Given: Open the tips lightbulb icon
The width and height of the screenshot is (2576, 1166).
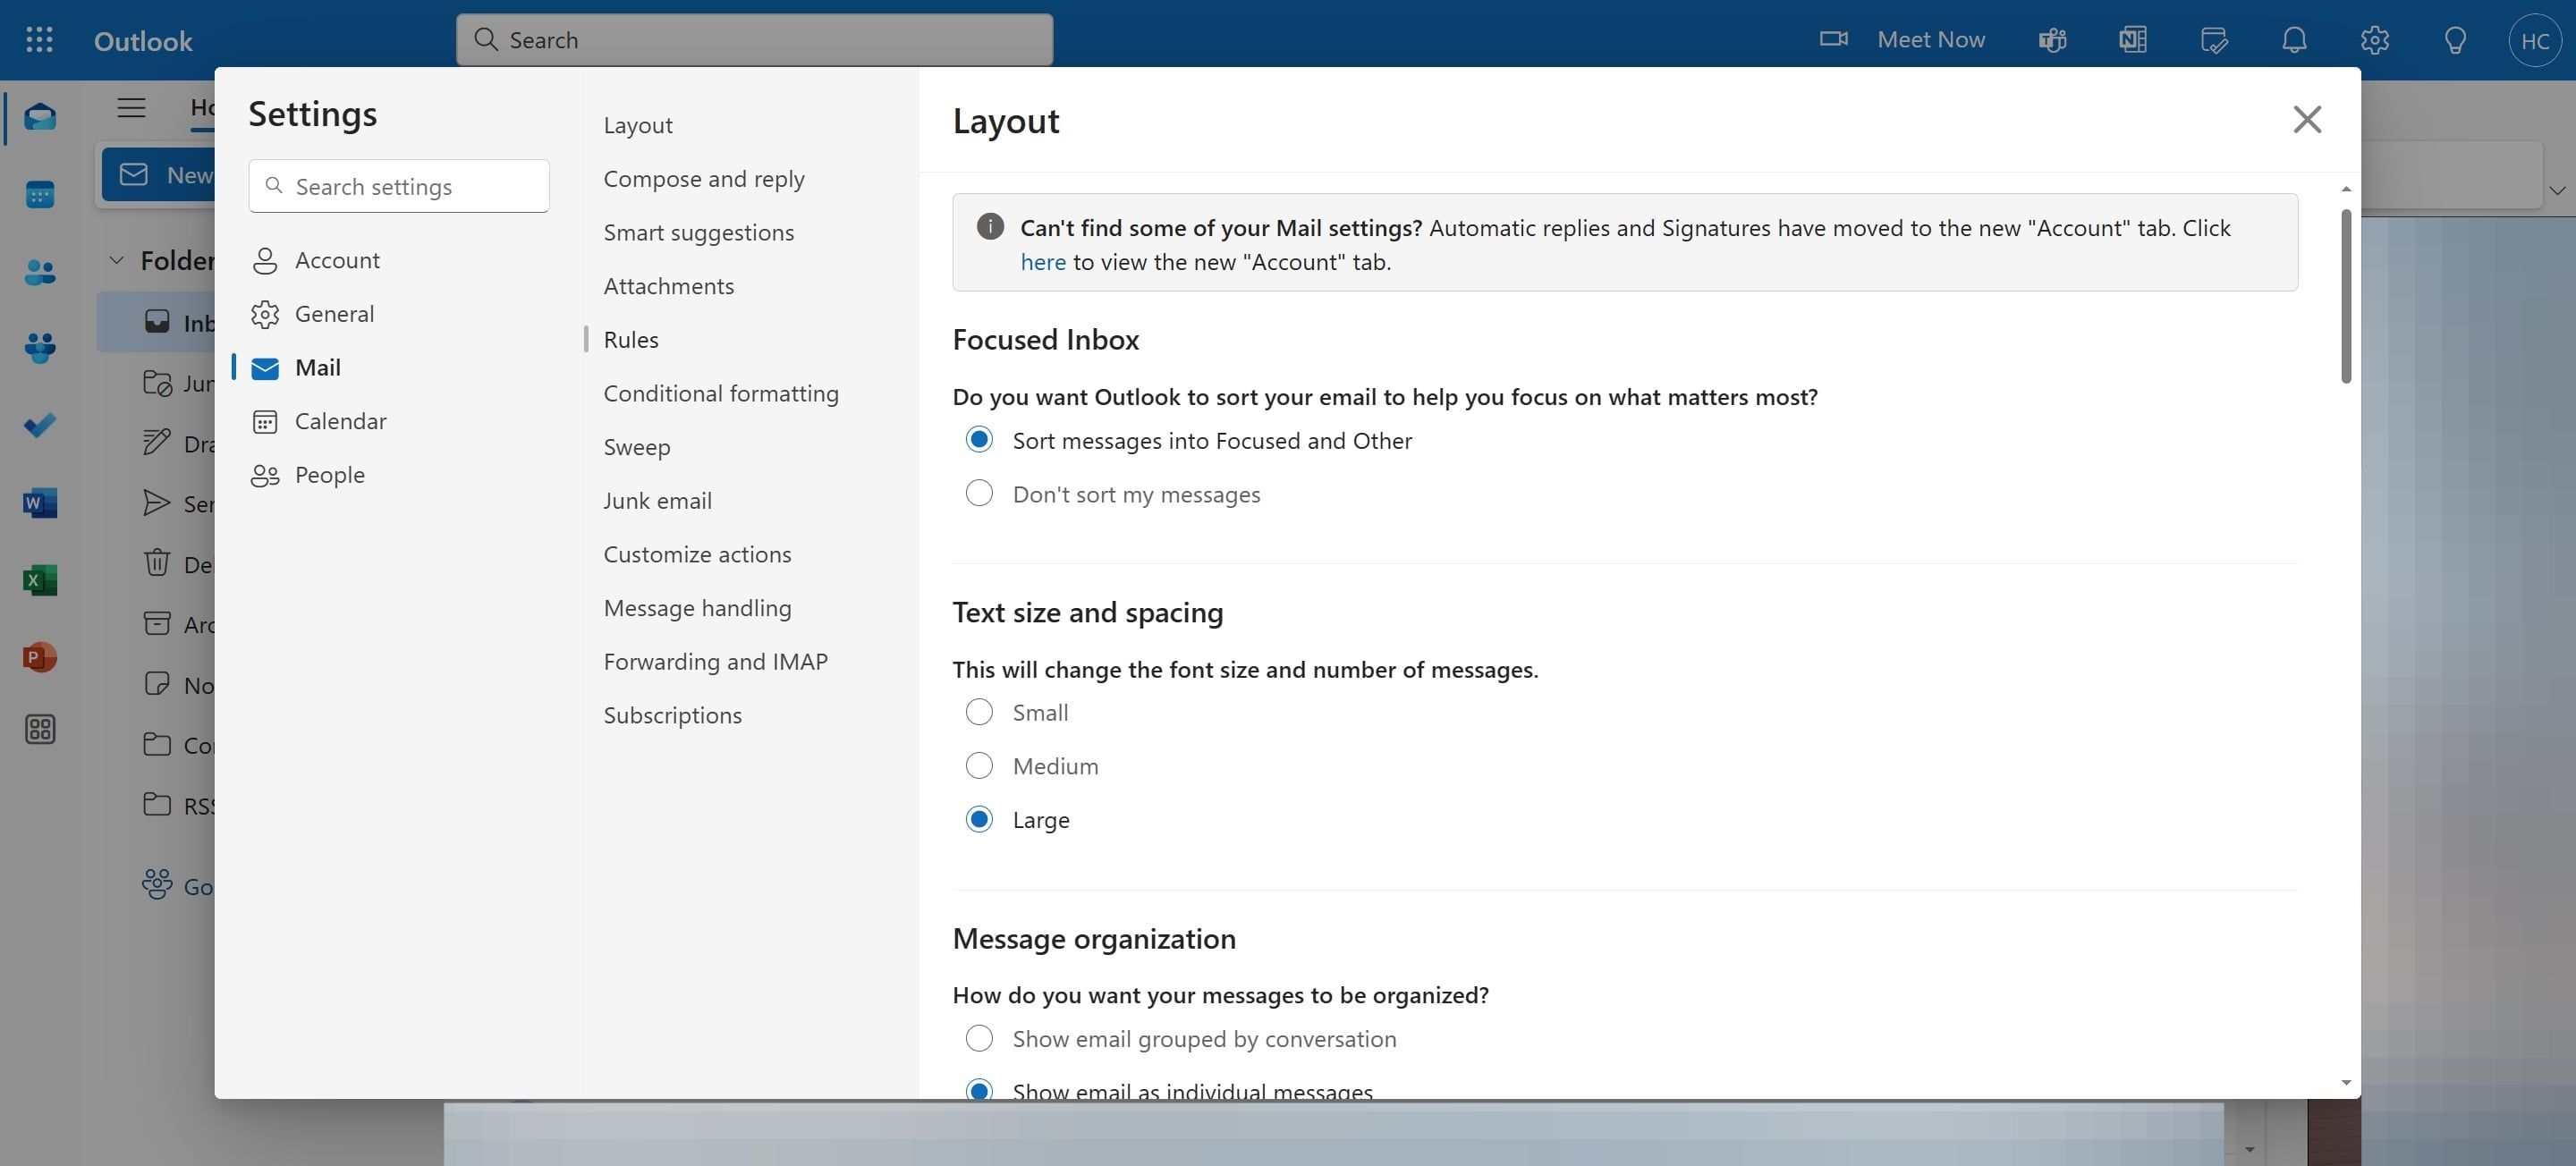Looking at the screenshot, I should click(2455, 40).
